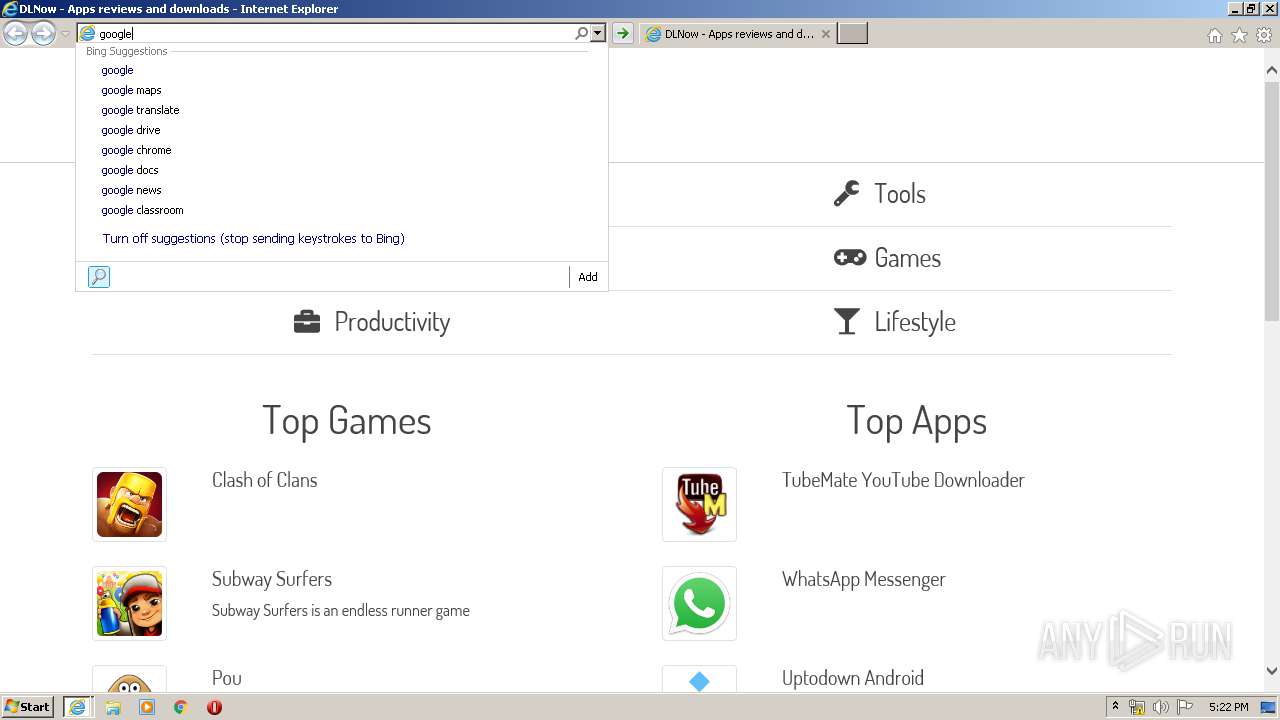Image resolution: width=1280 pixels, height=720 pixels.
Task: Click the Add search provider button
Action: (588, 277)
